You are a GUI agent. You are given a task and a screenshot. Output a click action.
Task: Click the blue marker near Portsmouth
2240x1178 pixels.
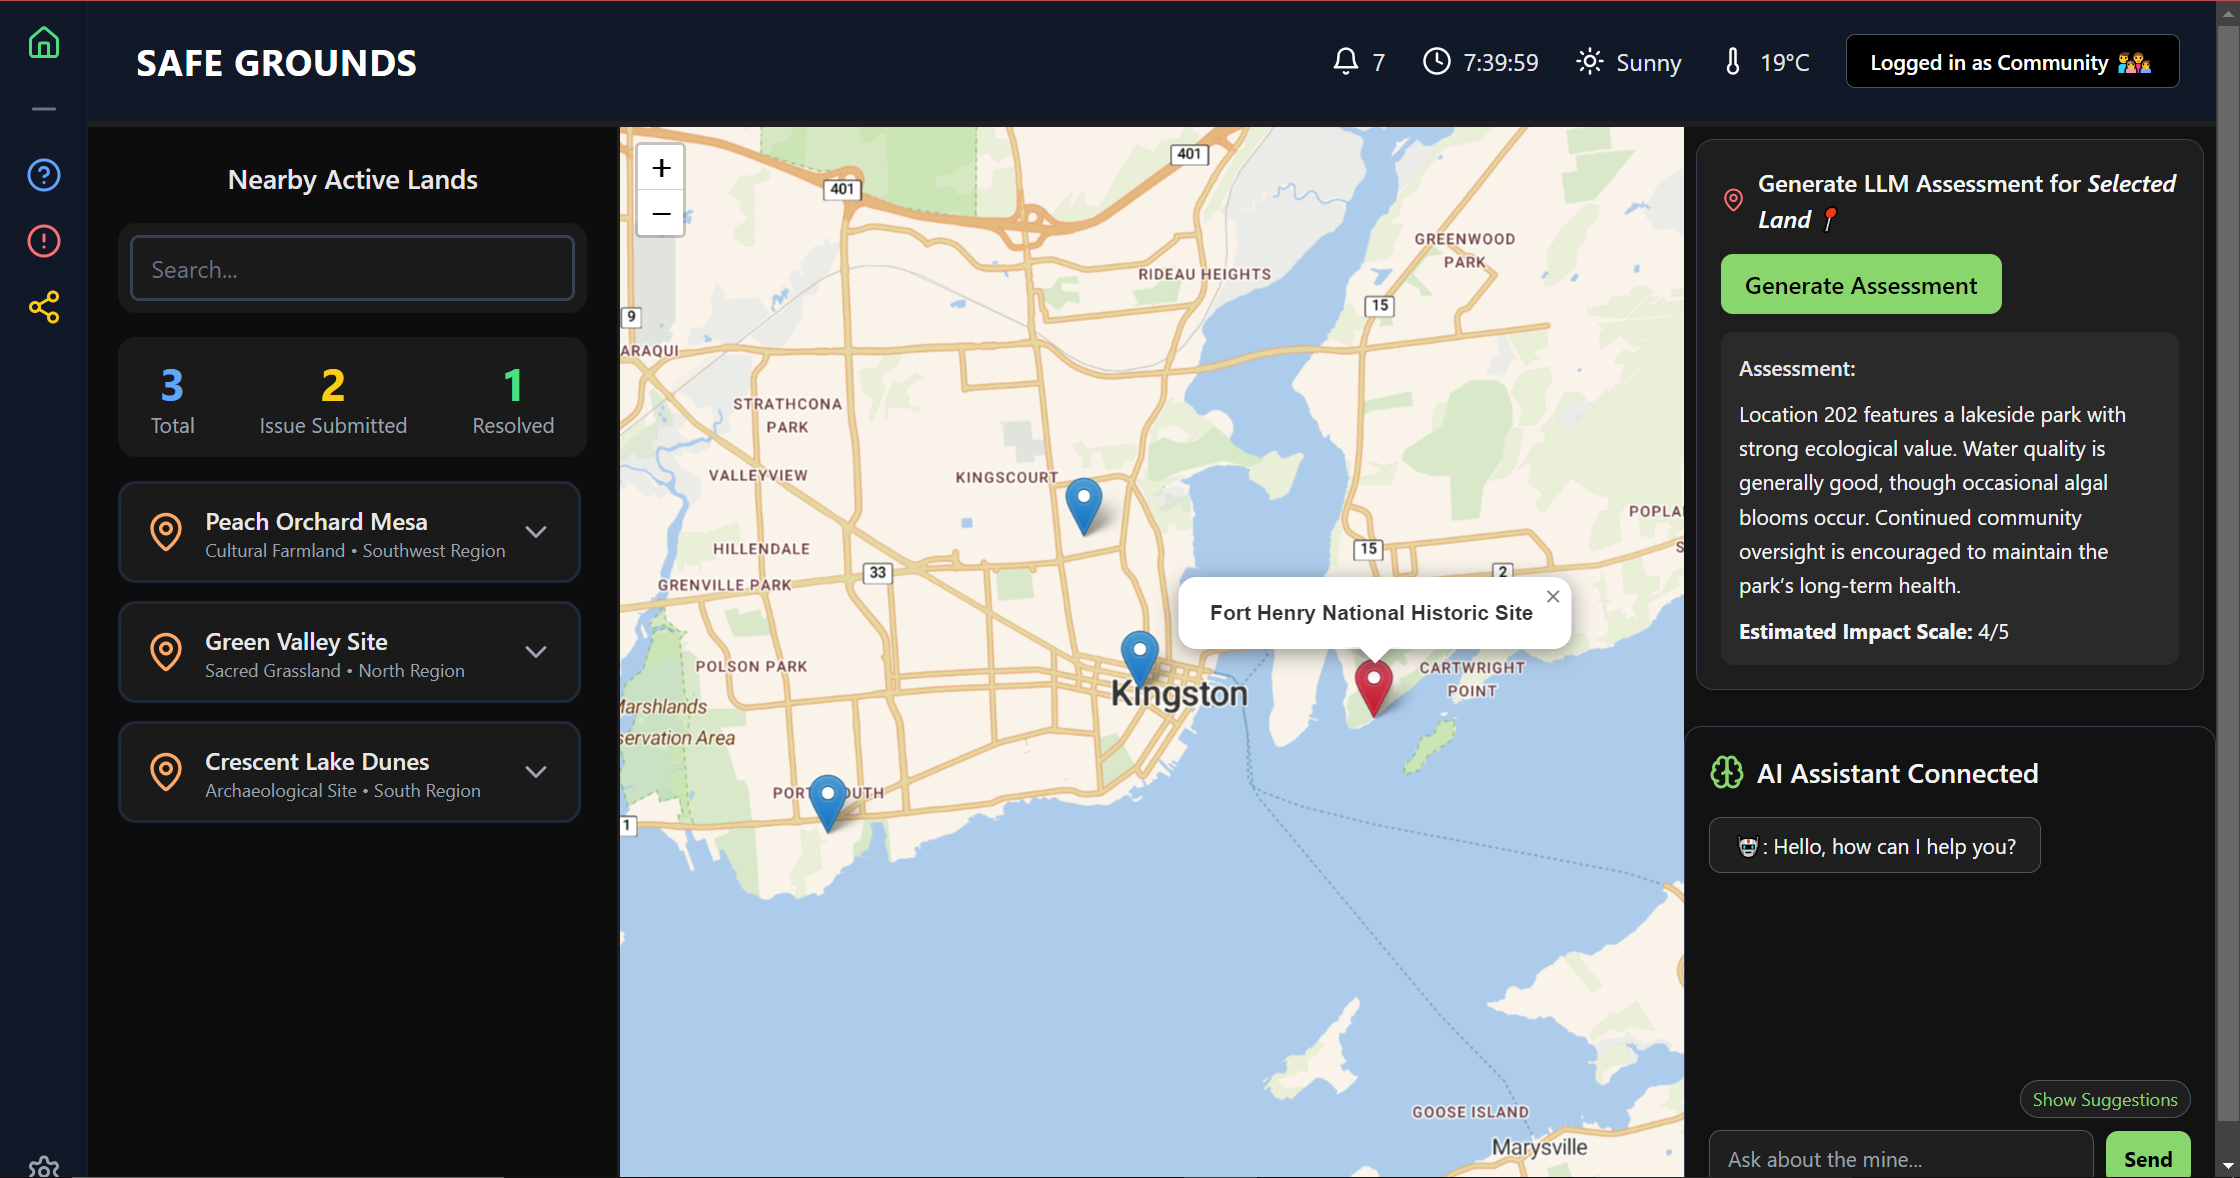click(x=827, y=798)
